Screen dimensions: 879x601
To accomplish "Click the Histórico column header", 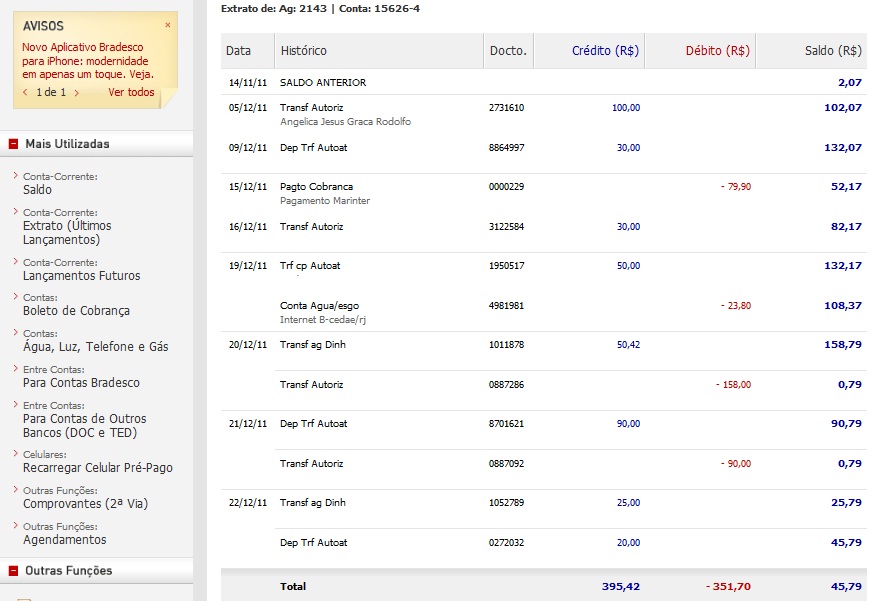I will [x=304, y=50].
